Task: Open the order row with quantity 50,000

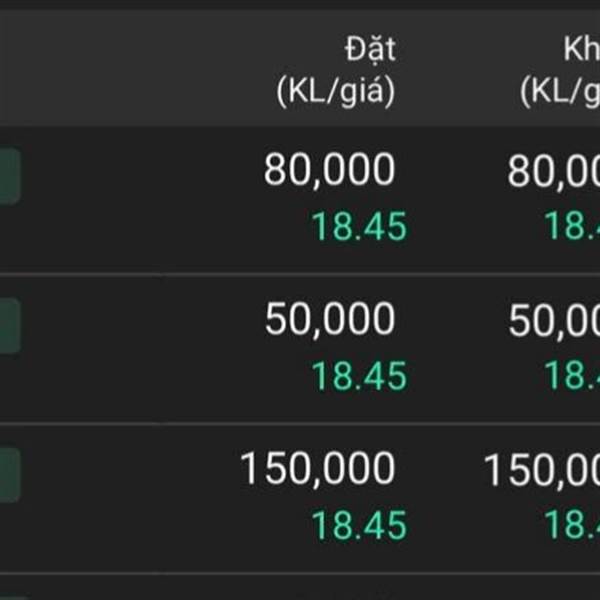Action: (150, 349)
